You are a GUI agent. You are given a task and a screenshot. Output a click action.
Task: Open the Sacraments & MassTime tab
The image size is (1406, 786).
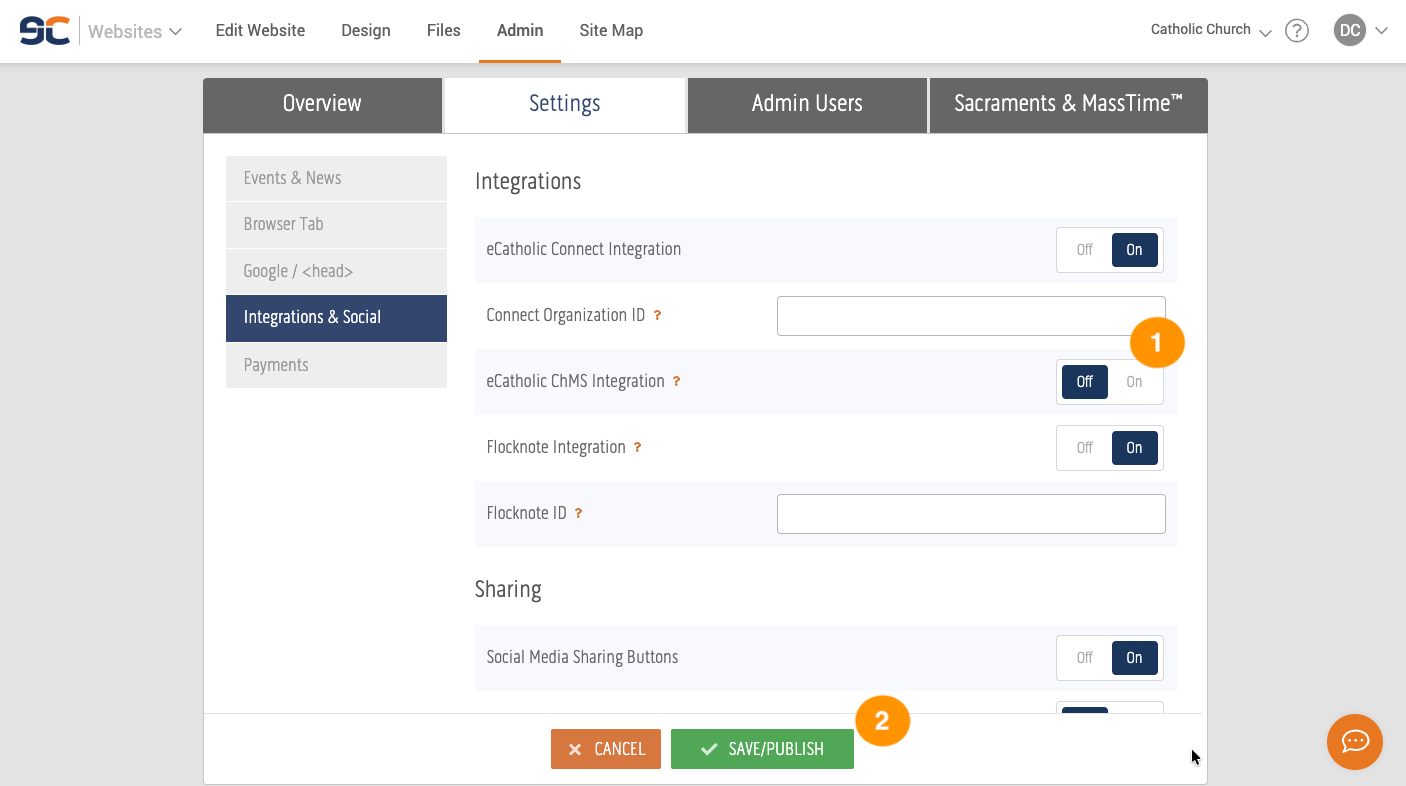(x=1068, y=104)
